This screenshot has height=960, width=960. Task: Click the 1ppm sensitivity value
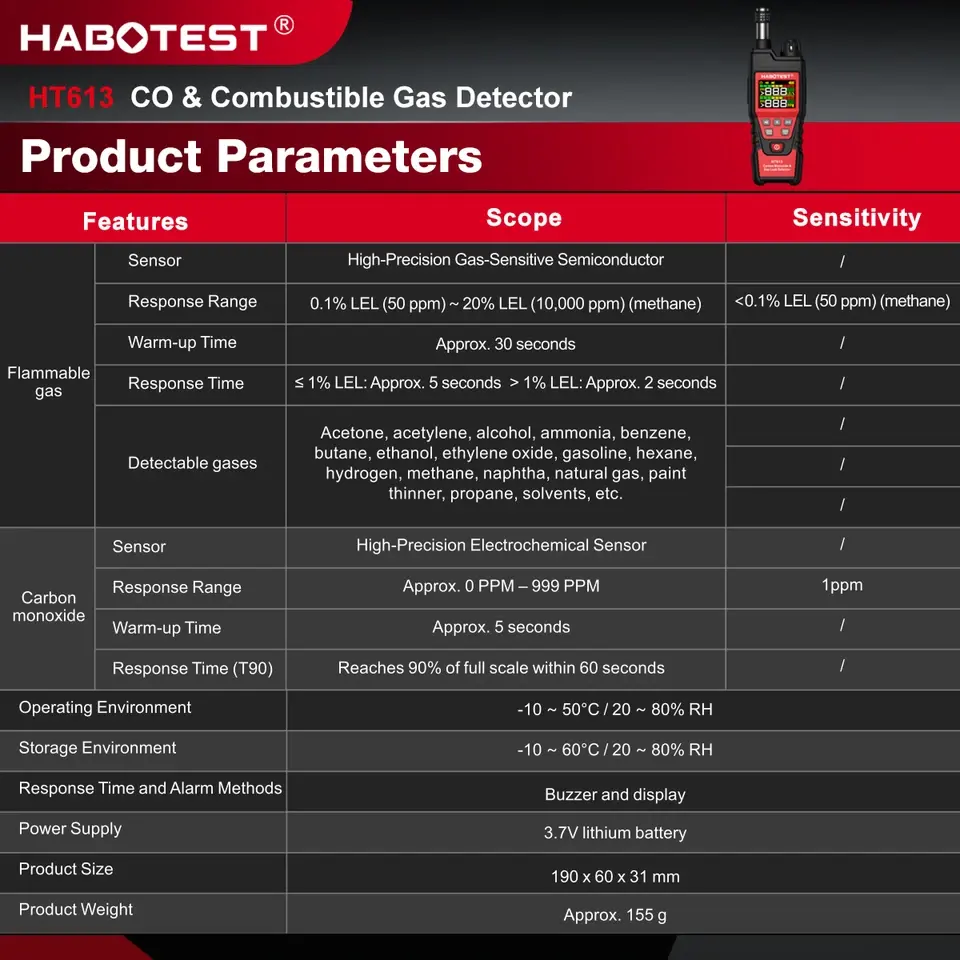[x=842, y=585]
